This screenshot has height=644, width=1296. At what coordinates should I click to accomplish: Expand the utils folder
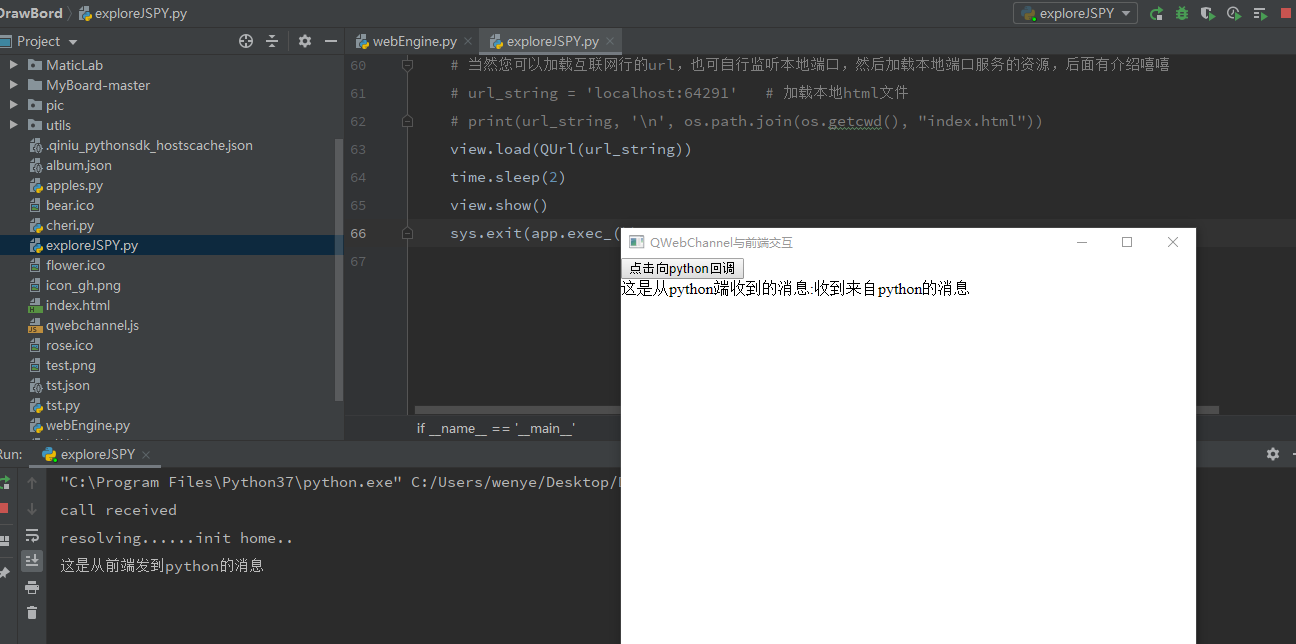coord(13,125)
